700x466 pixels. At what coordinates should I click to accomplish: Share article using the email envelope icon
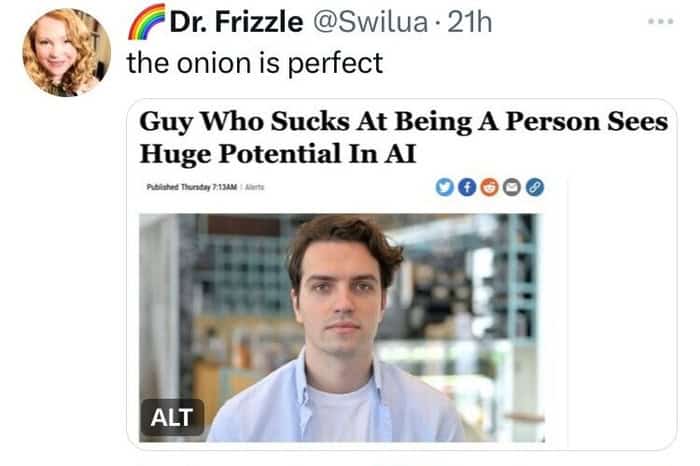512,187
